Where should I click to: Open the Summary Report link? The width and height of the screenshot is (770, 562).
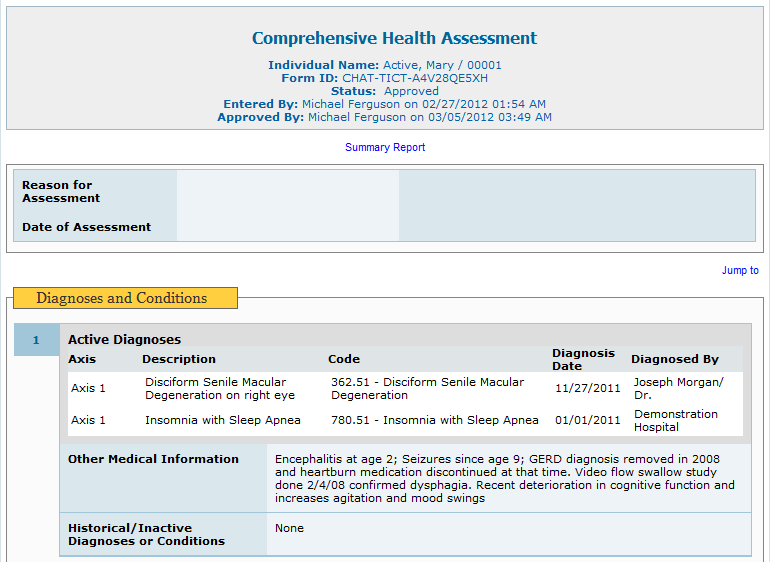click(385, 147)
